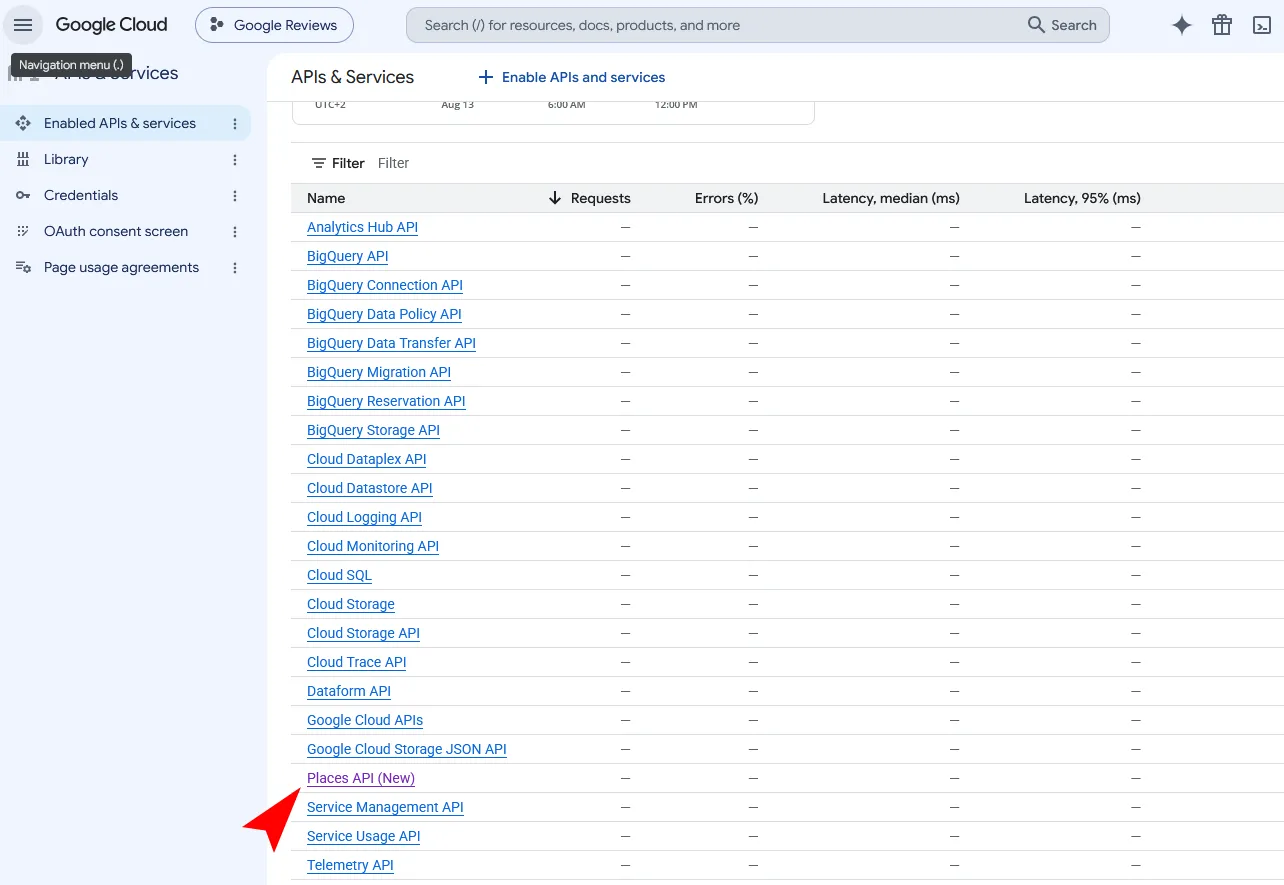Open the BigQuery Migration API link
The width and height of the screenshot is (1284, 885).
pyautogui.click(x=379, y=373)
